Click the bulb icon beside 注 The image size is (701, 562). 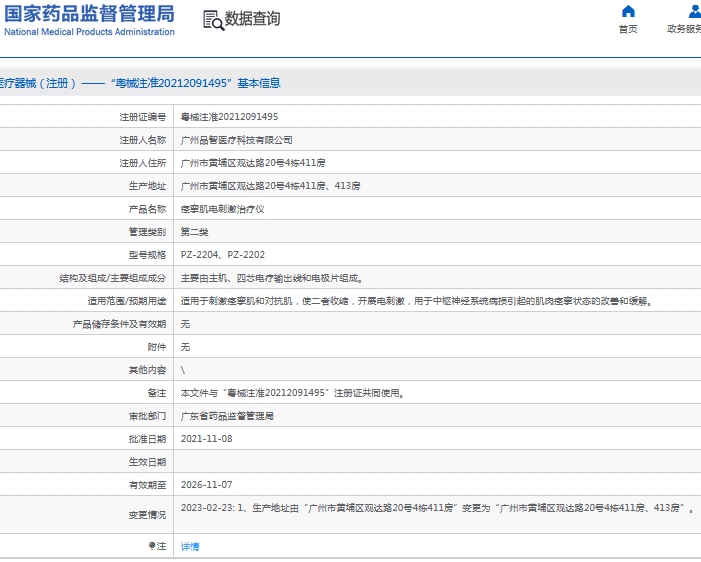(152, 545)
